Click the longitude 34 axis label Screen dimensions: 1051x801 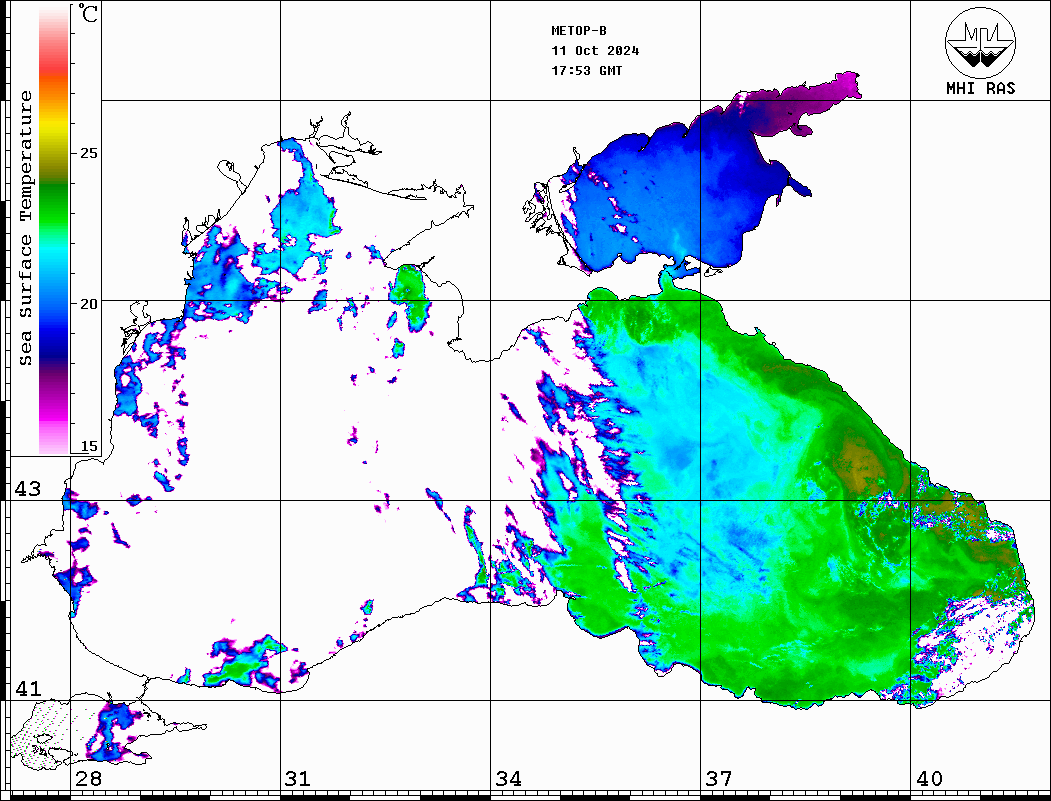pos(508,779)
